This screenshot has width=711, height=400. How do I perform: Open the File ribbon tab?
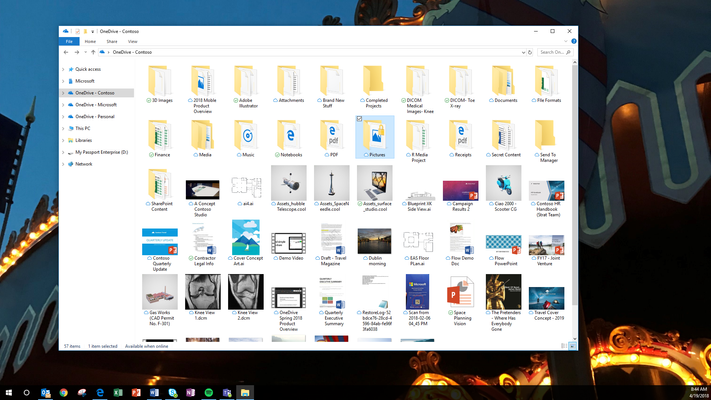point(69,41)
